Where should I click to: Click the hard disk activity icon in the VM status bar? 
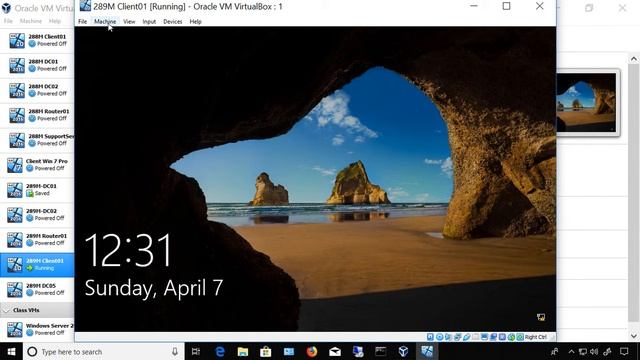(x=430, y=337)
